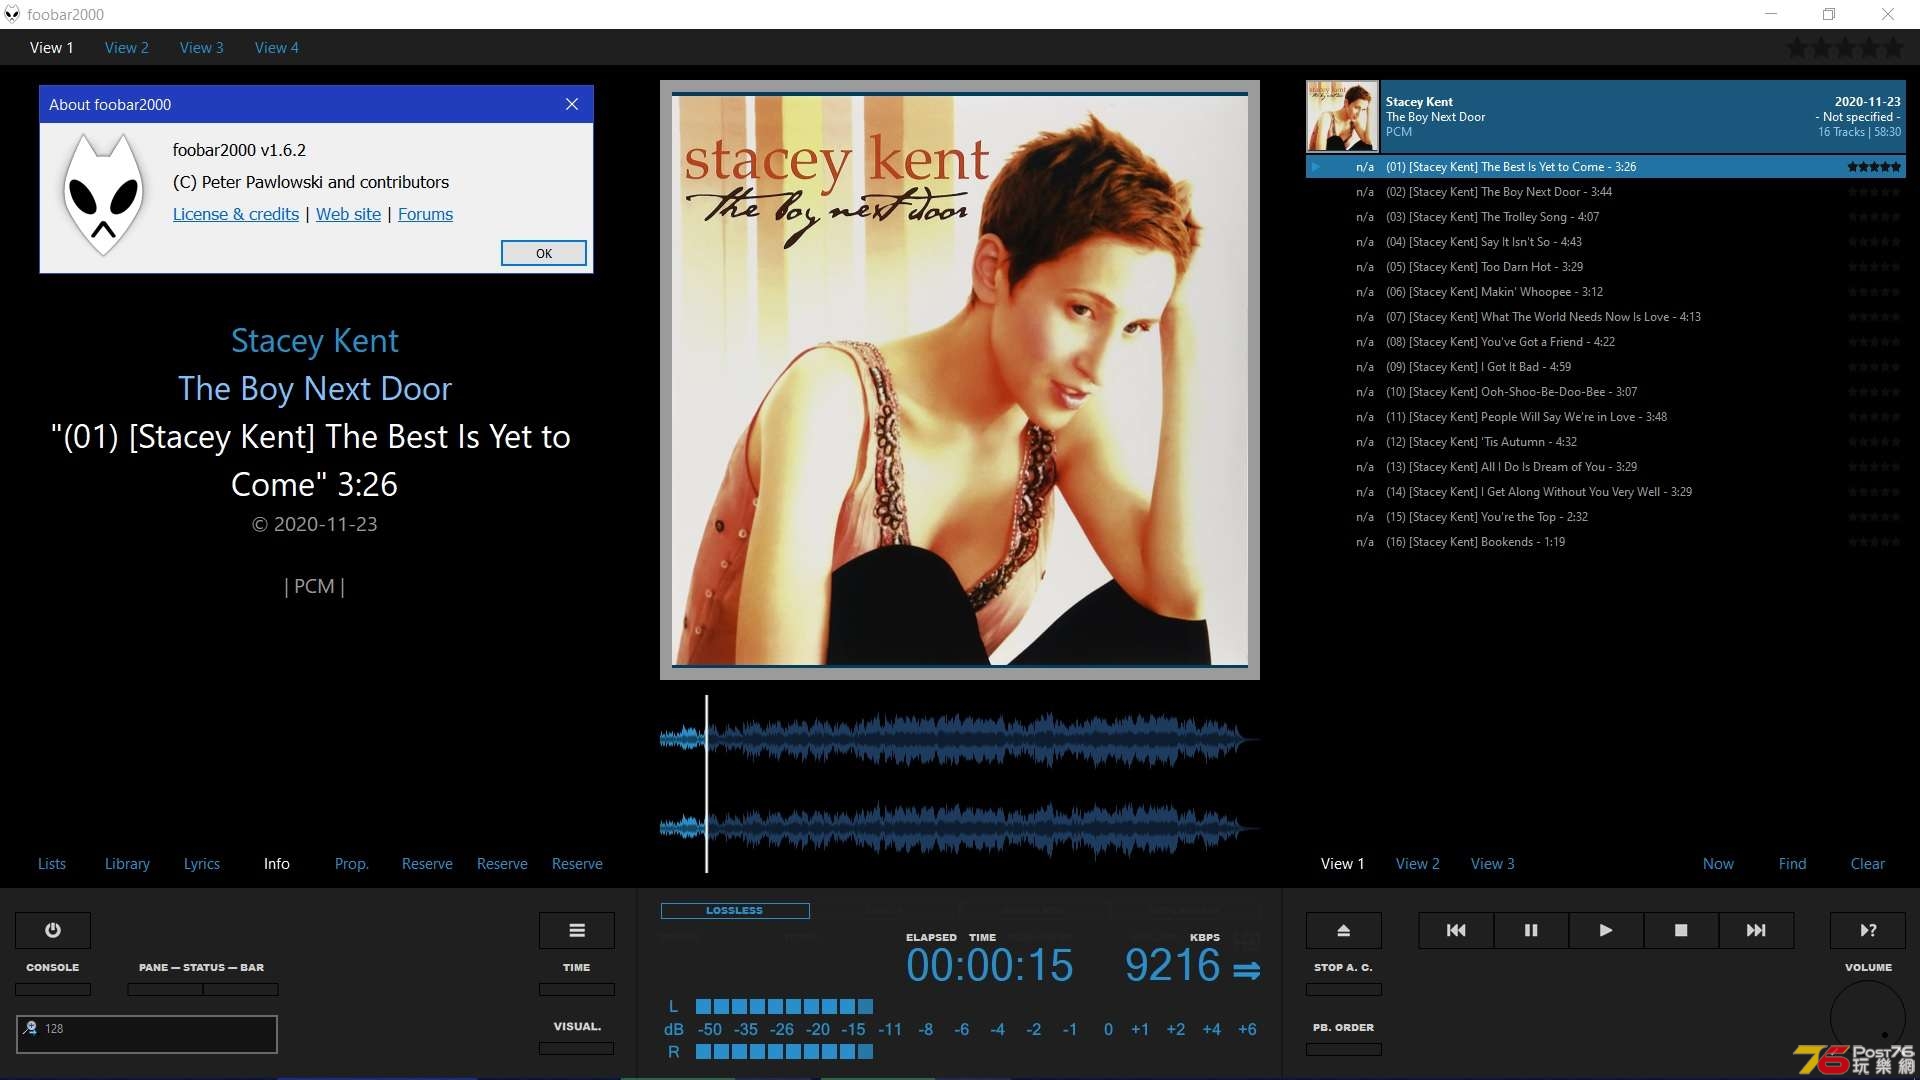
Task: Click the large Stacey Kent album cover
Action: coord(960,380)
